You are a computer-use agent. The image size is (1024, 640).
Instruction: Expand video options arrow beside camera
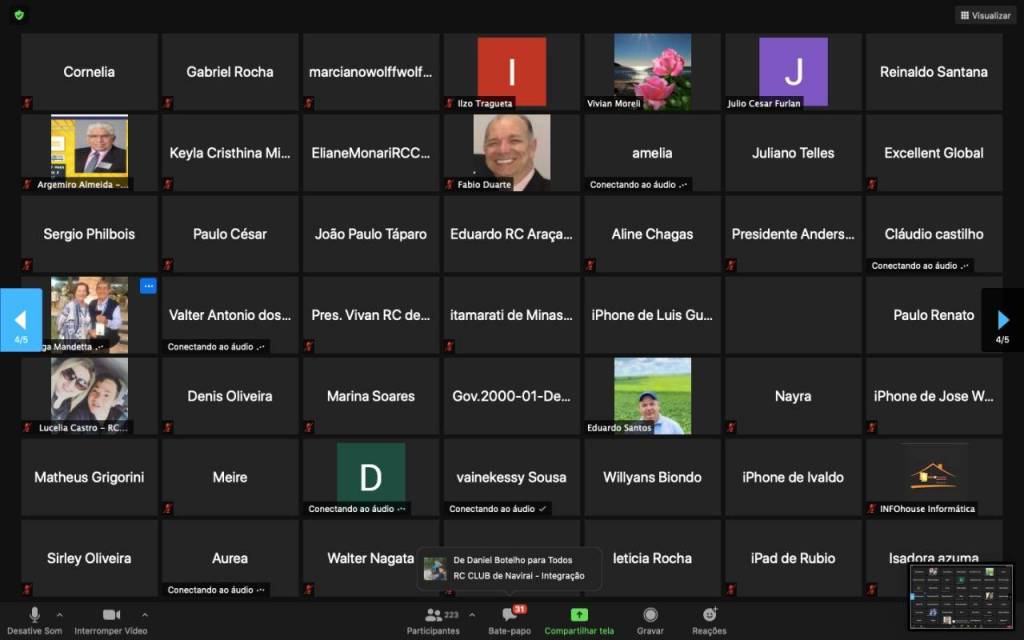pyautogui.click(x=145, y=614)
